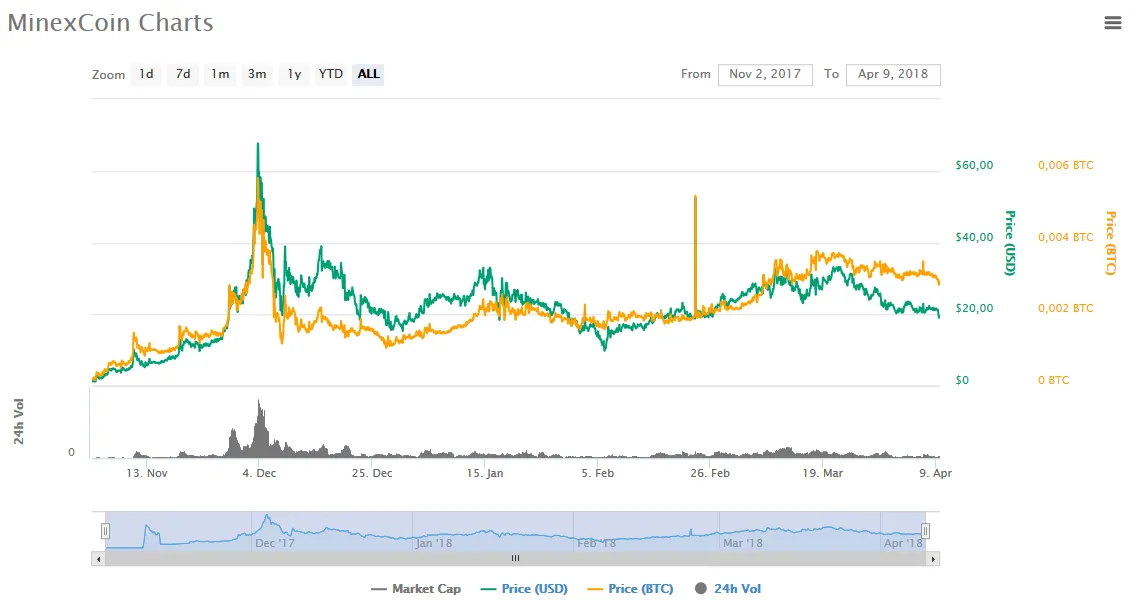
Task: Click the 5. Feb date label
Action: 598,473
